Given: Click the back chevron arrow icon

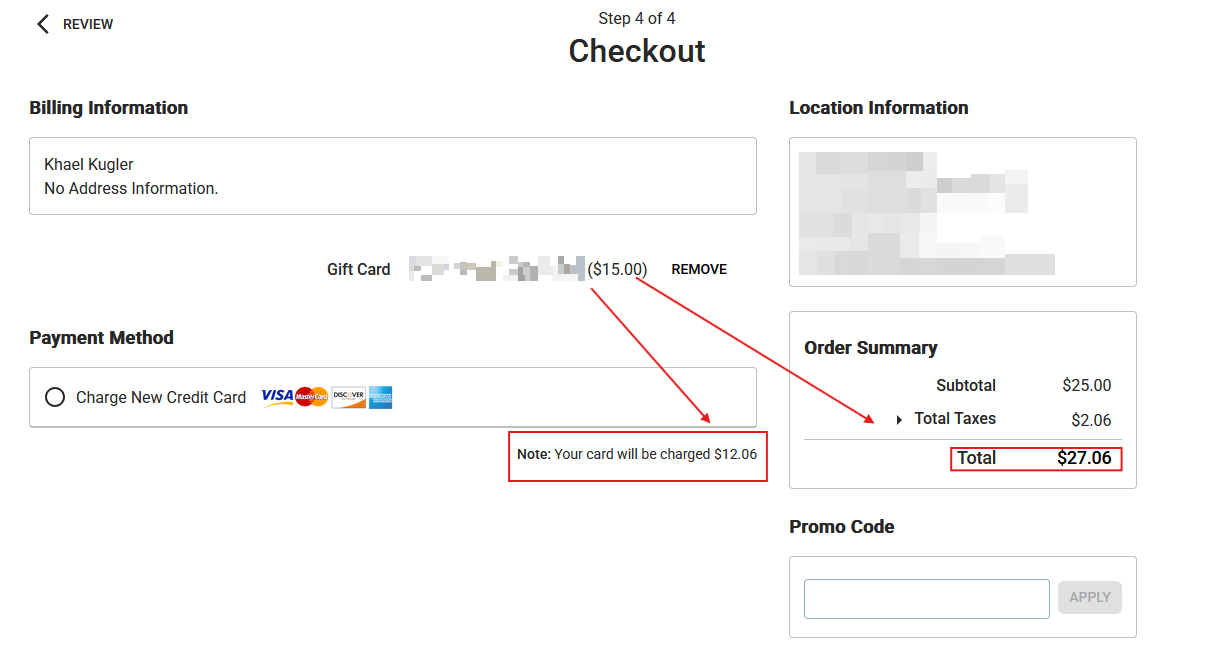Looking at the screenshot, I should pyautogui.click(x=42, y=24).
